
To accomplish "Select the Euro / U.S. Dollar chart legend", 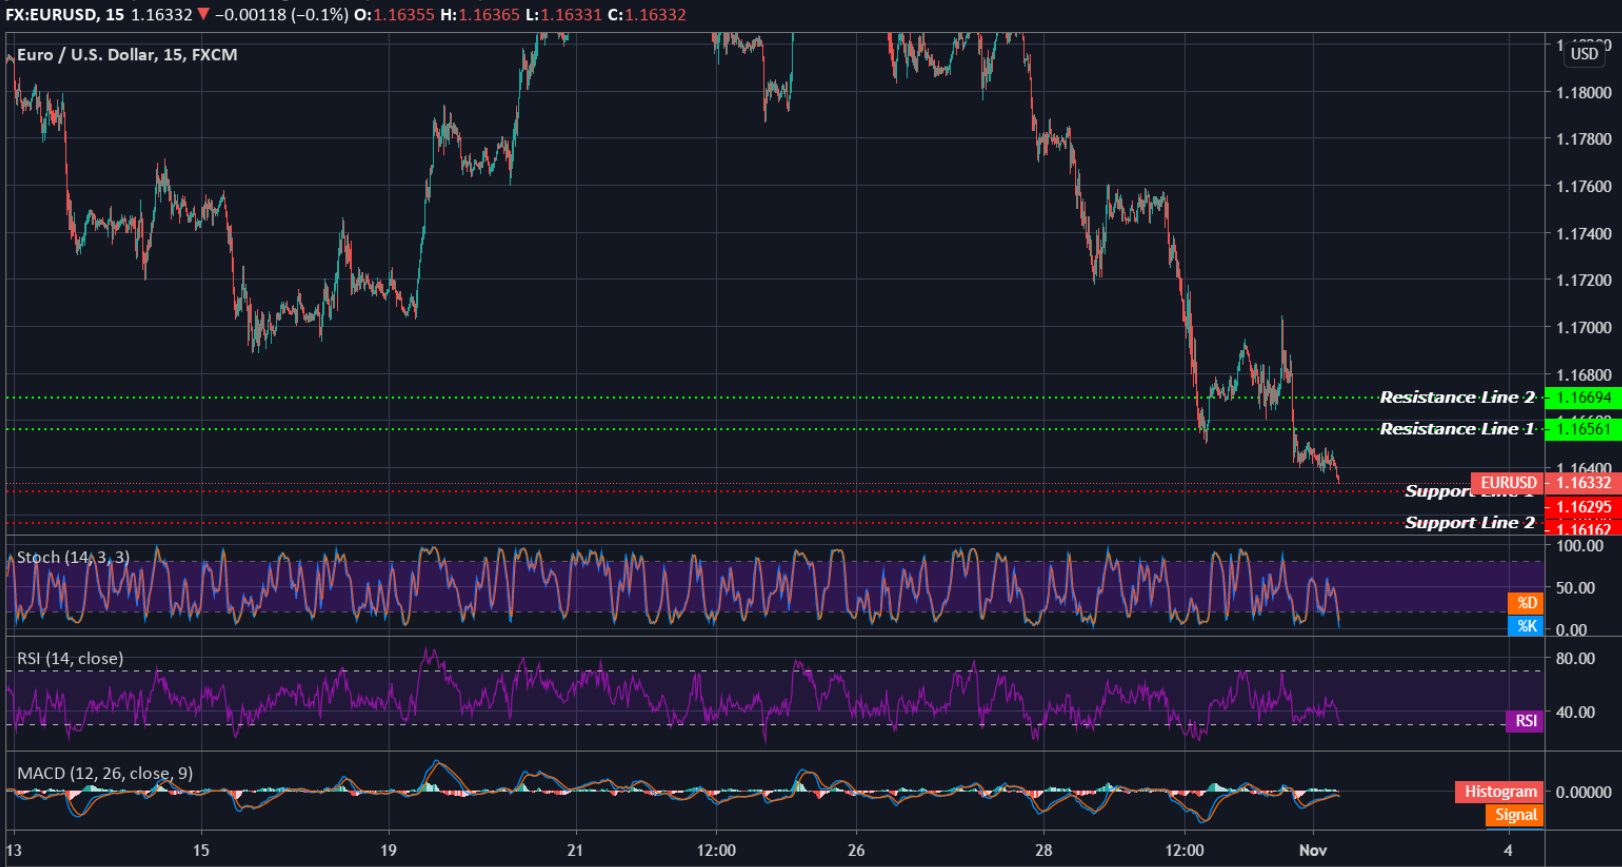I will (x=127, y=55).
